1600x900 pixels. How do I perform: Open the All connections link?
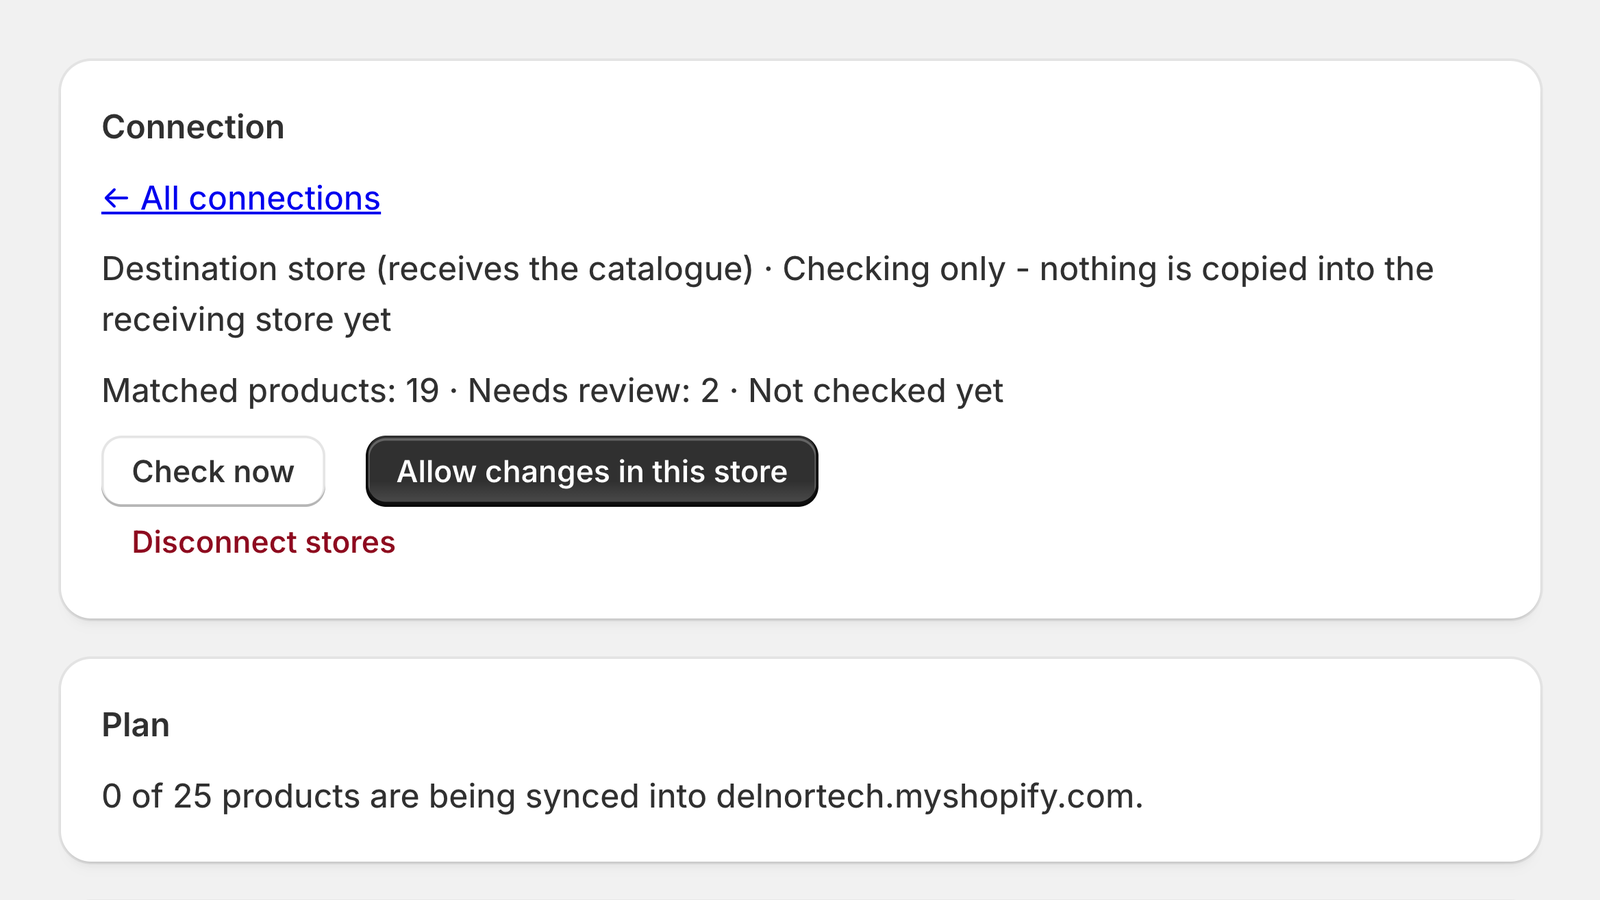pyautogui.click(x=241, y=199)
